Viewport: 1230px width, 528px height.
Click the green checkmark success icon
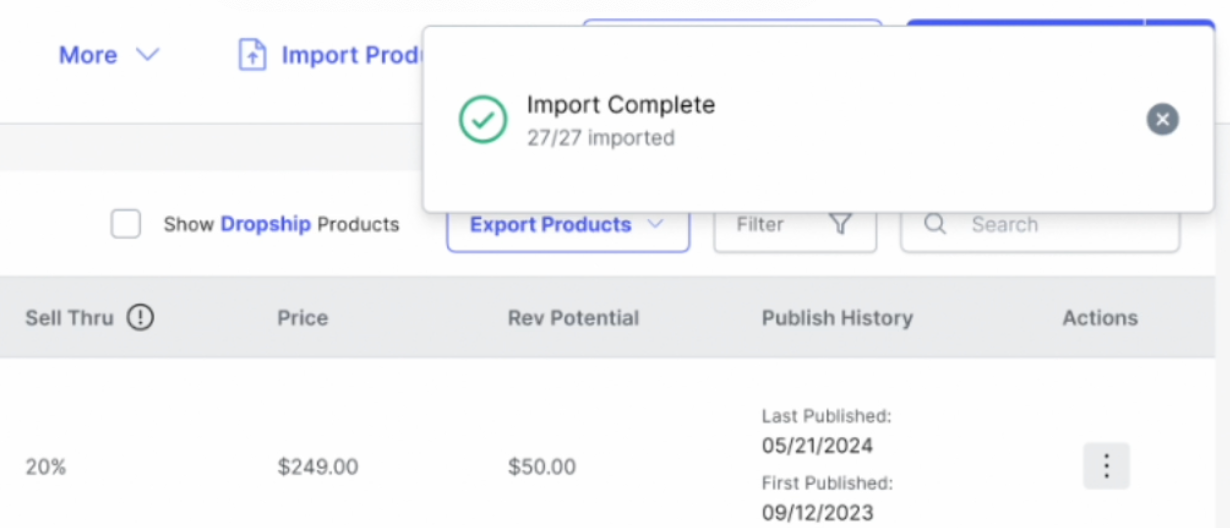483,120
